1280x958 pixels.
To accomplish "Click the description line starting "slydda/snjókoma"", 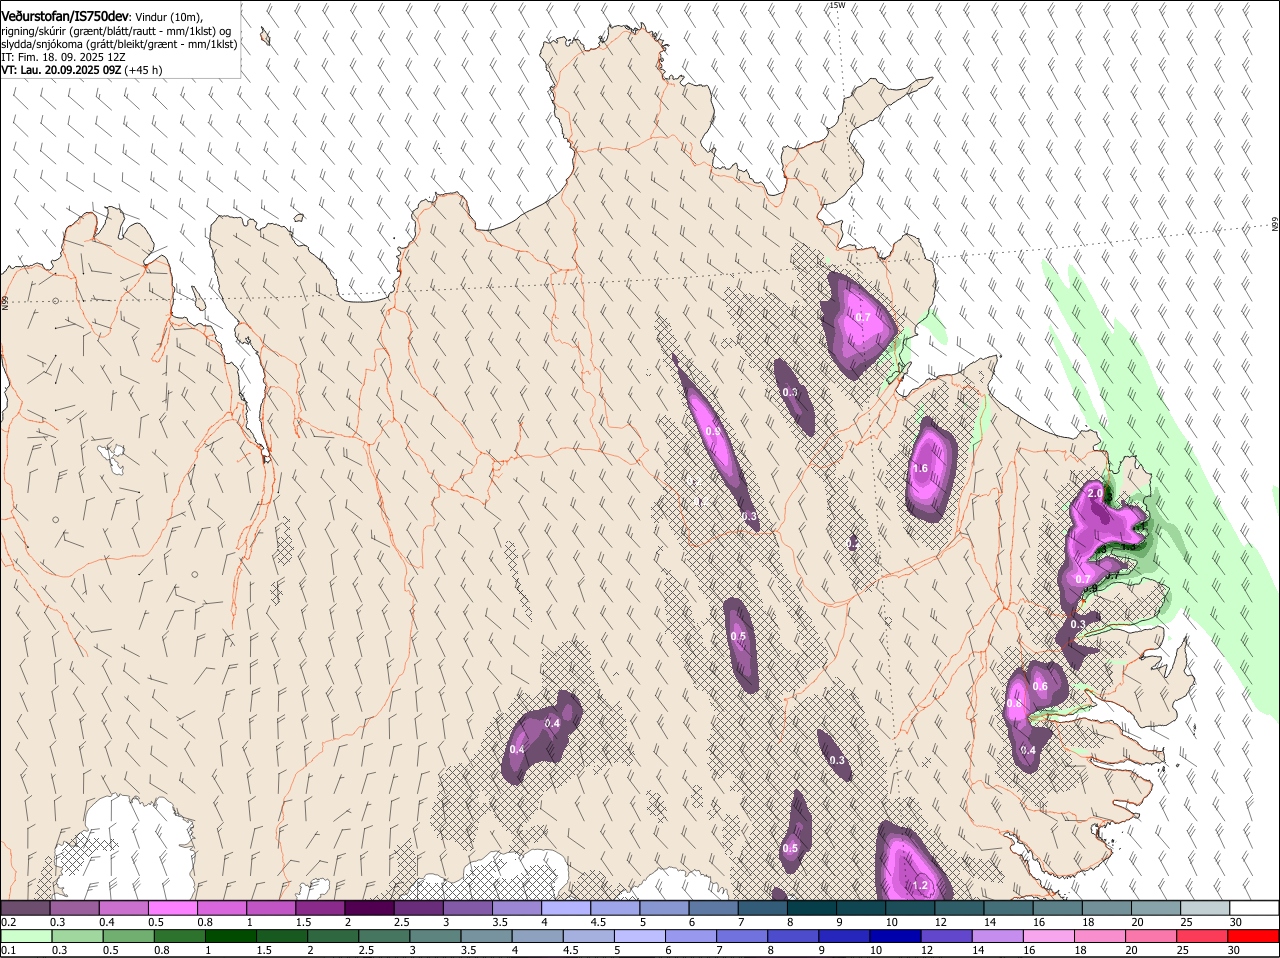I will [x=119, y=45].
